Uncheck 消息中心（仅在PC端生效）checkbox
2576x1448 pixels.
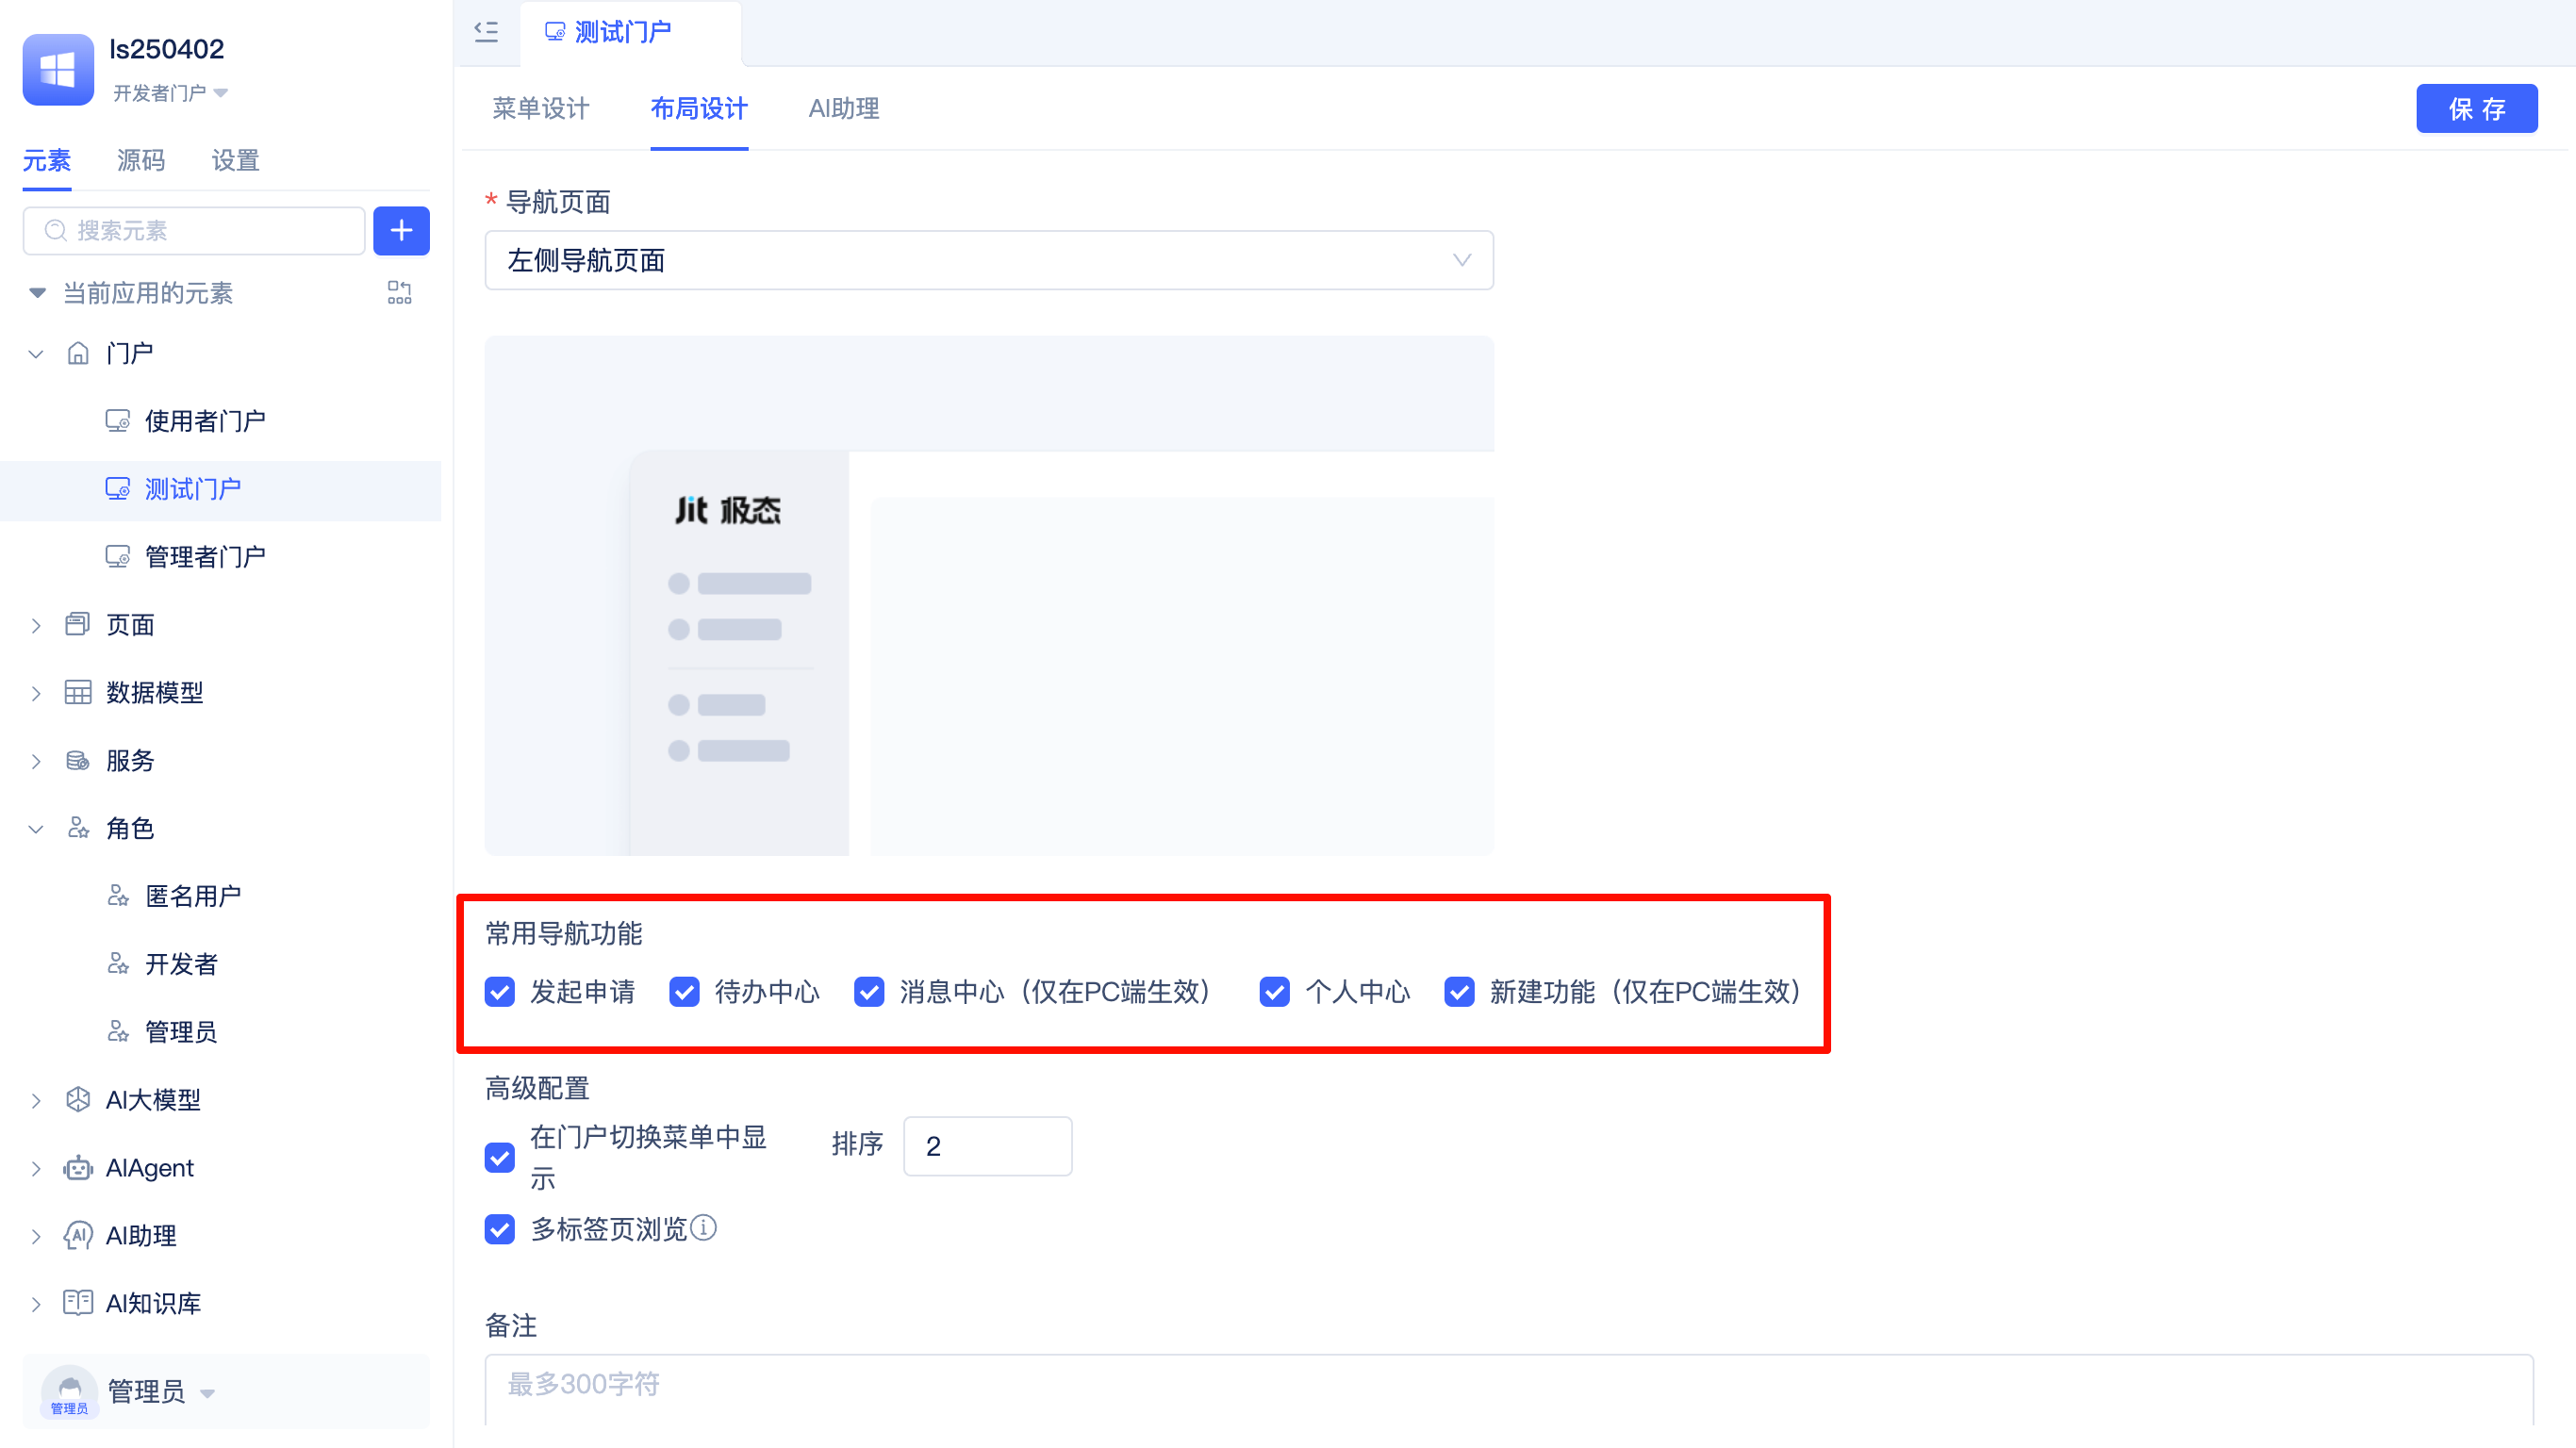[x=869, y=992]
